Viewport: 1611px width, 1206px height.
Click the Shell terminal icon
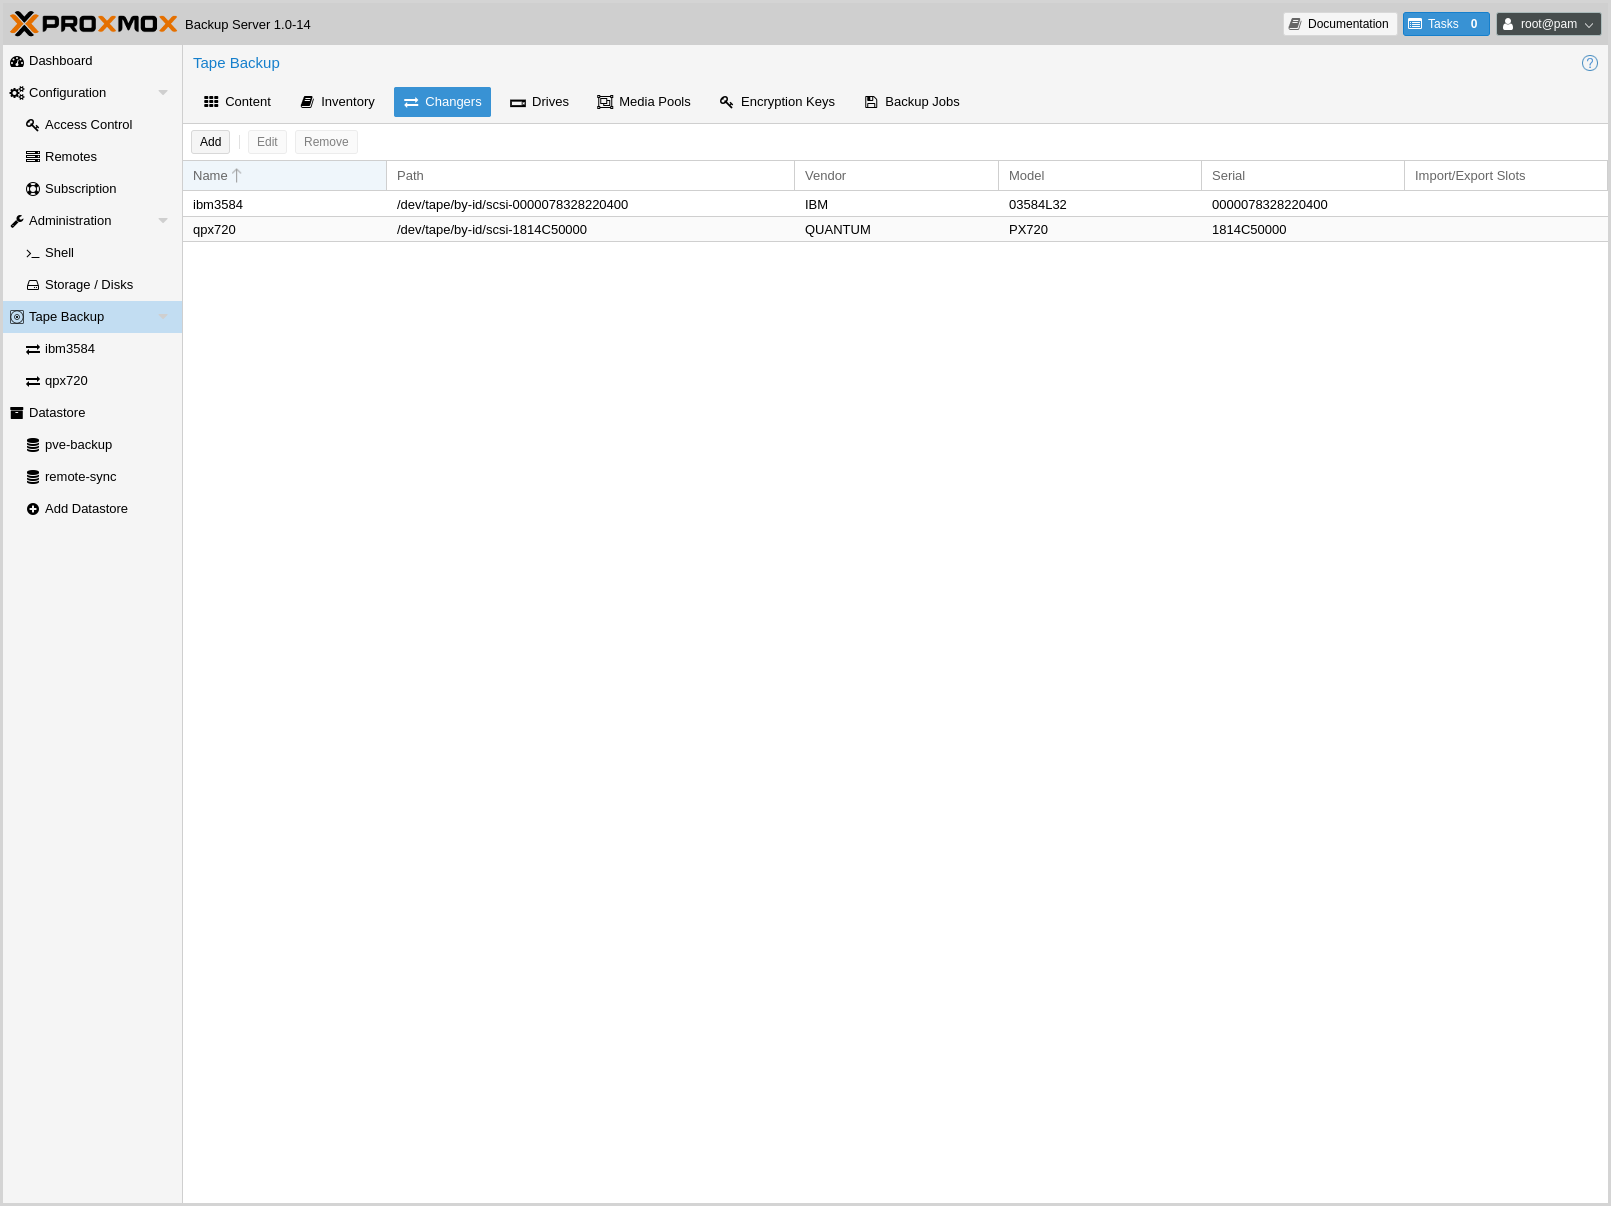coord(33,253)
